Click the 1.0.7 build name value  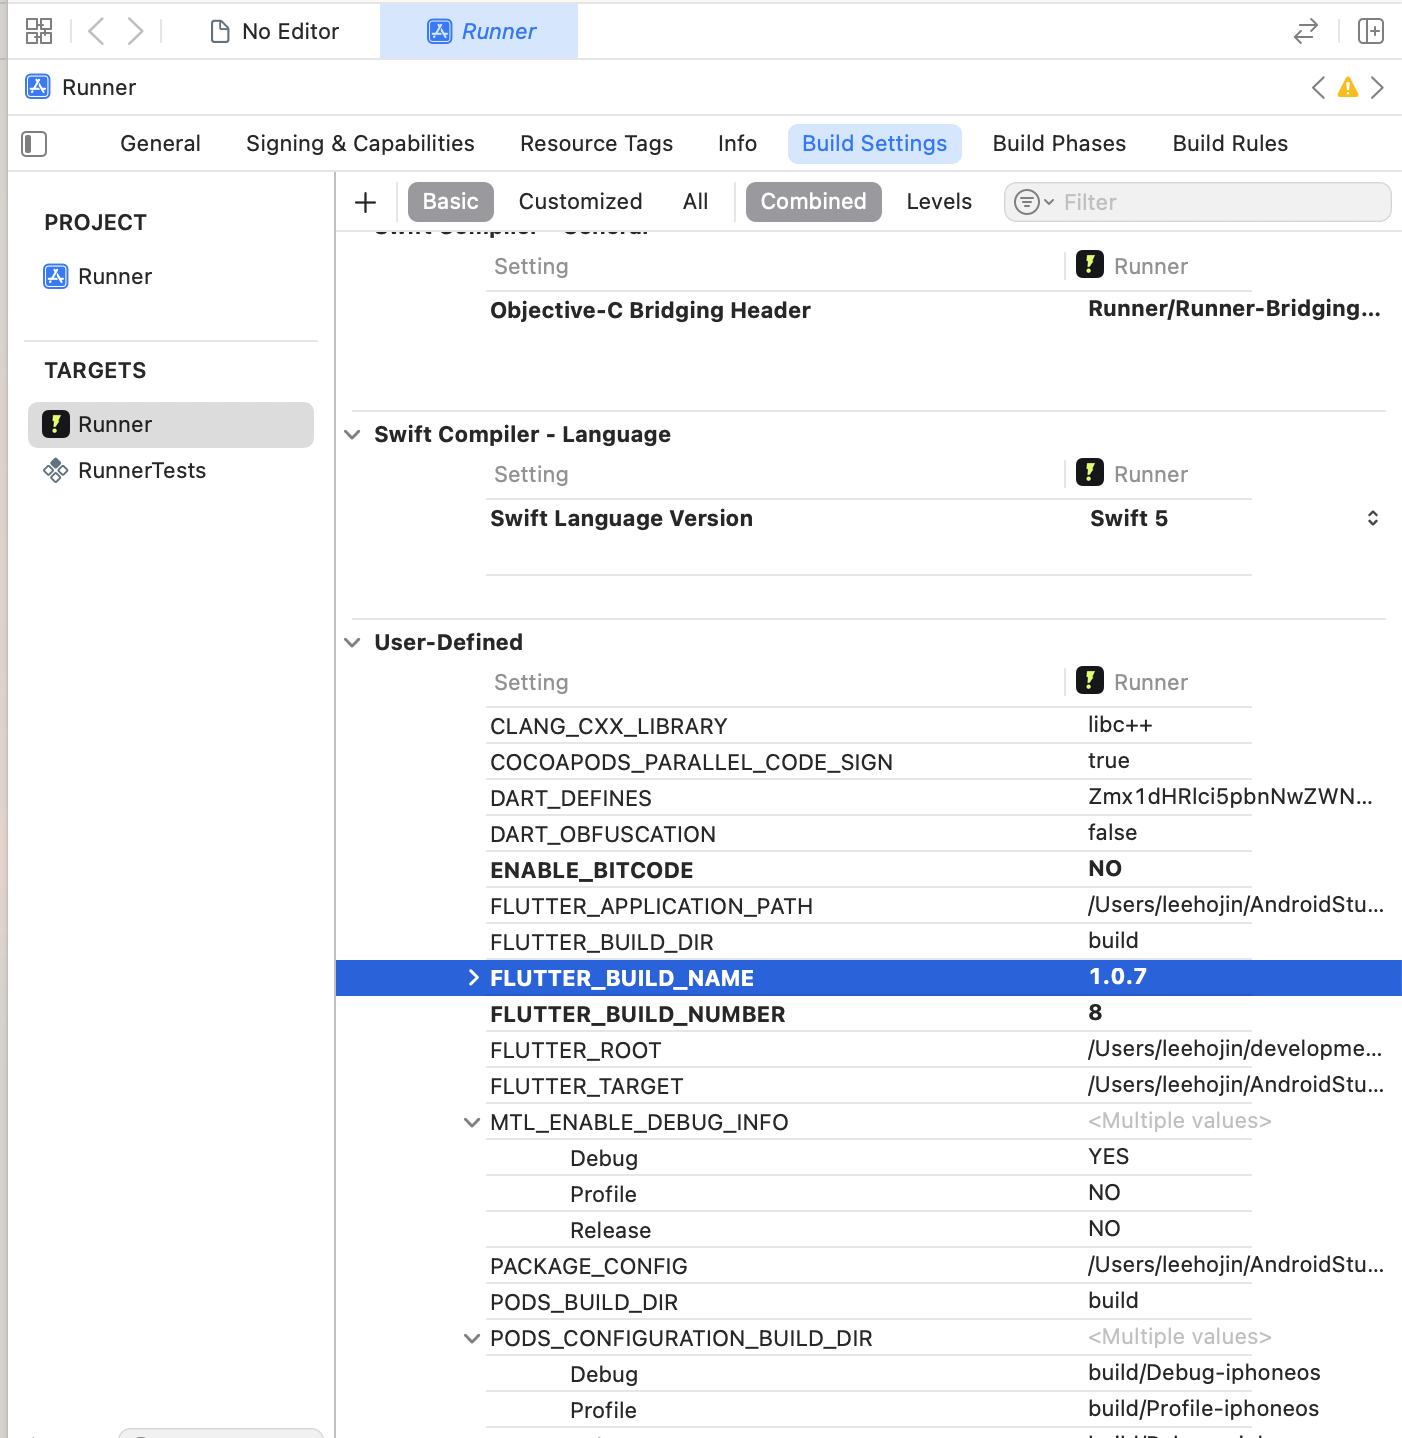pos(1118,977)
